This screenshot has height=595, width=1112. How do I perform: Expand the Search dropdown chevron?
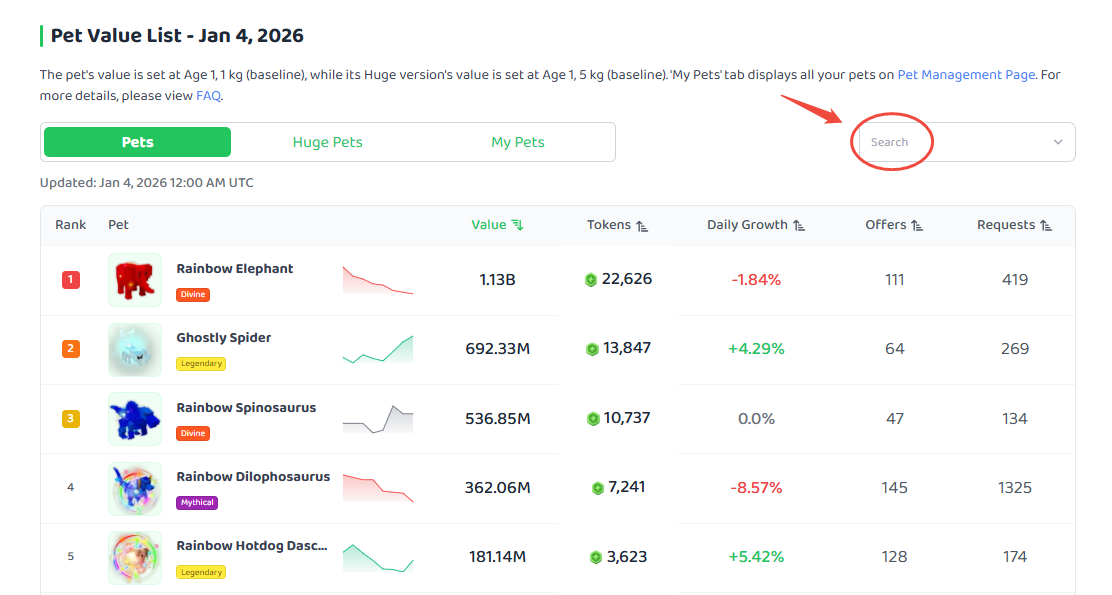(x=1058, y=142)
